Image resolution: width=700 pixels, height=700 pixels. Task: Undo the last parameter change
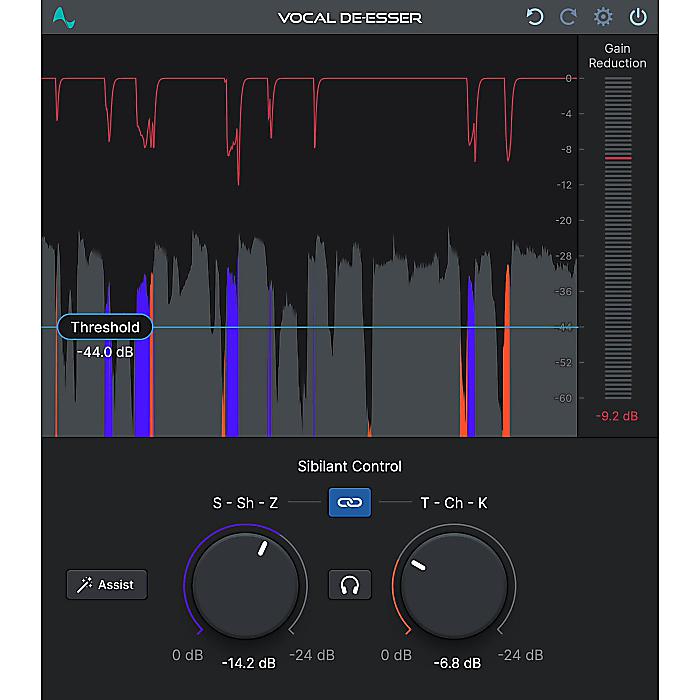(x=535, y=17)
